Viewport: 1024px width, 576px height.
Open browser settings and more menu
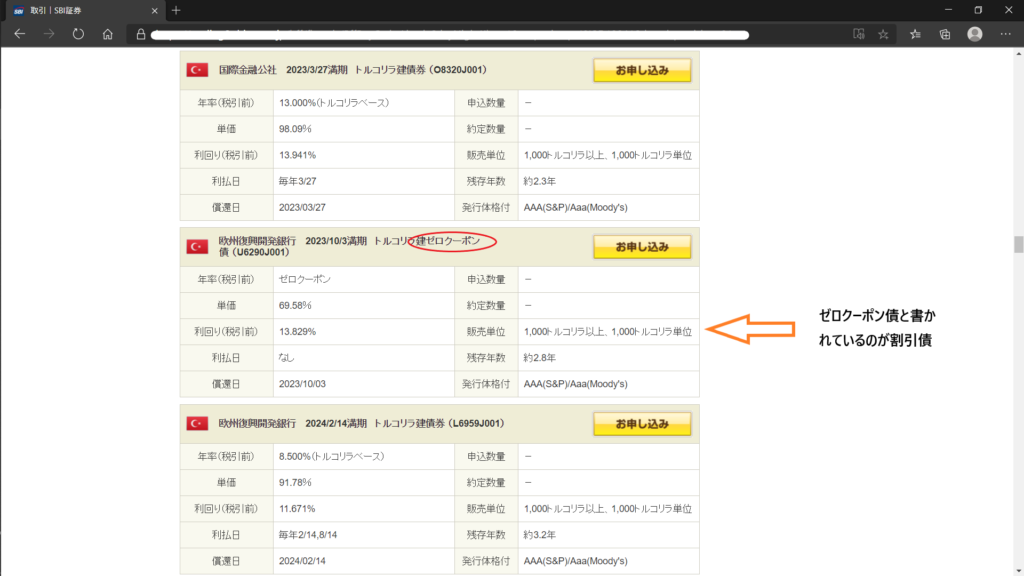1004,33
